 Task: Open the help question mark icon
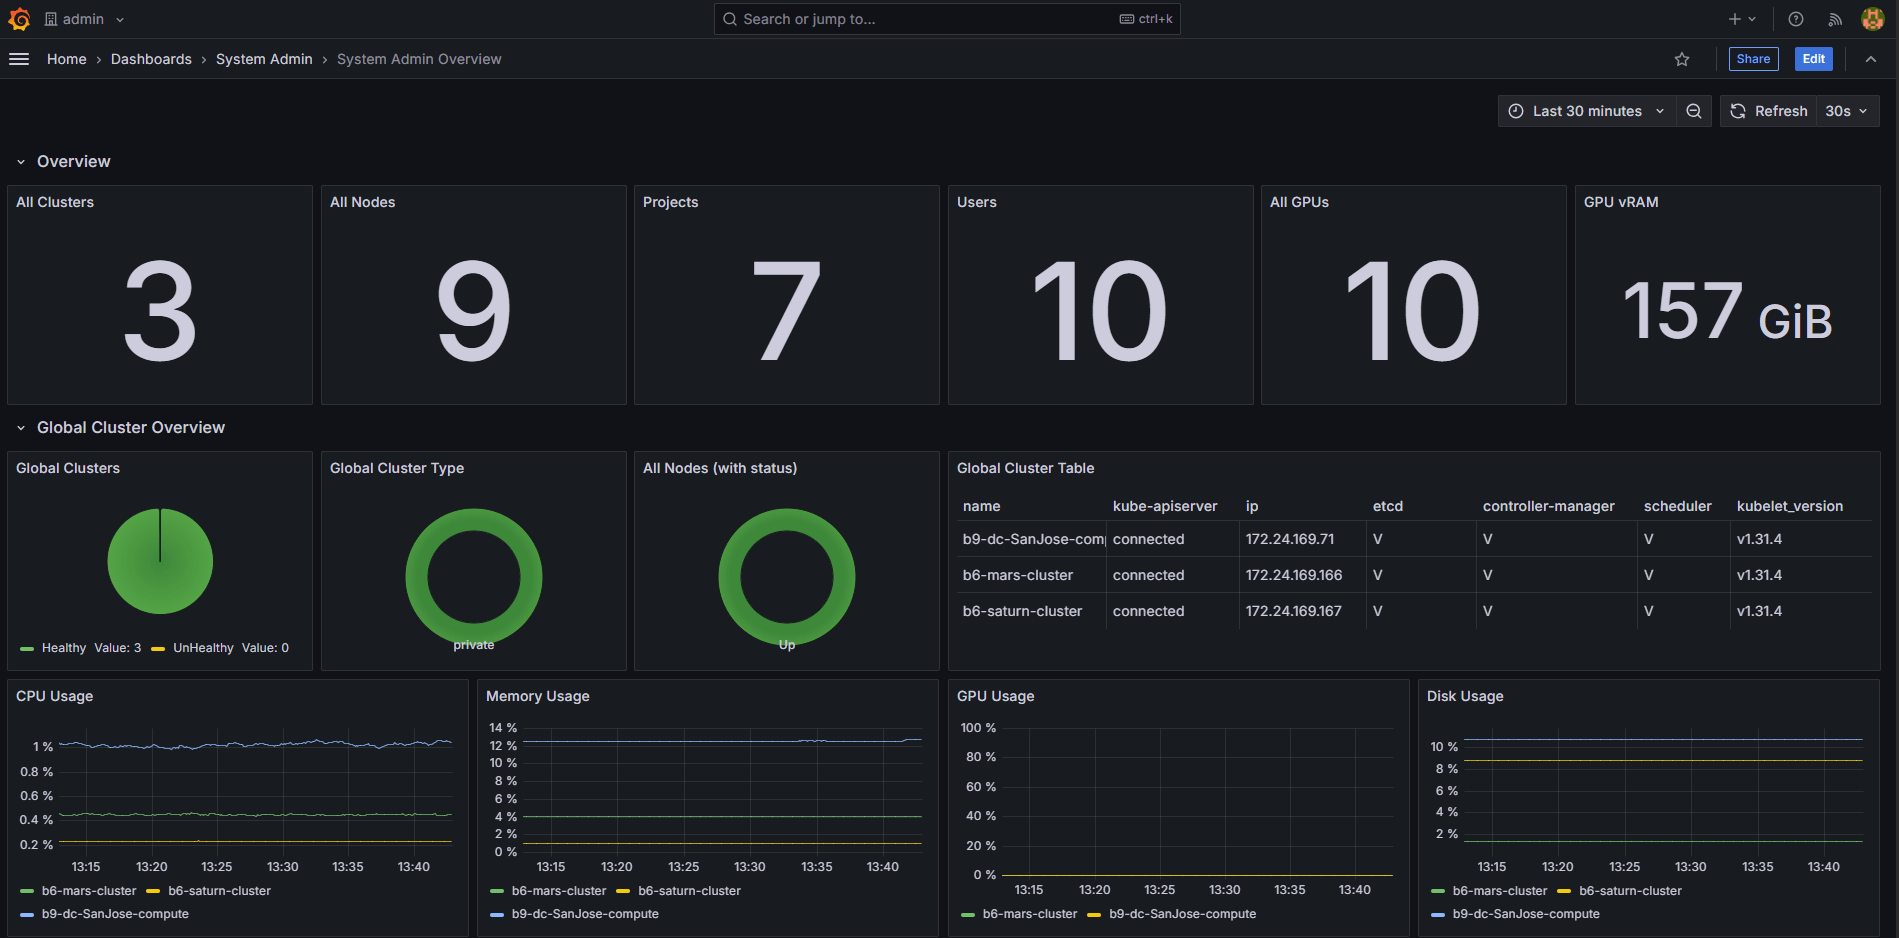[1796, 19]
